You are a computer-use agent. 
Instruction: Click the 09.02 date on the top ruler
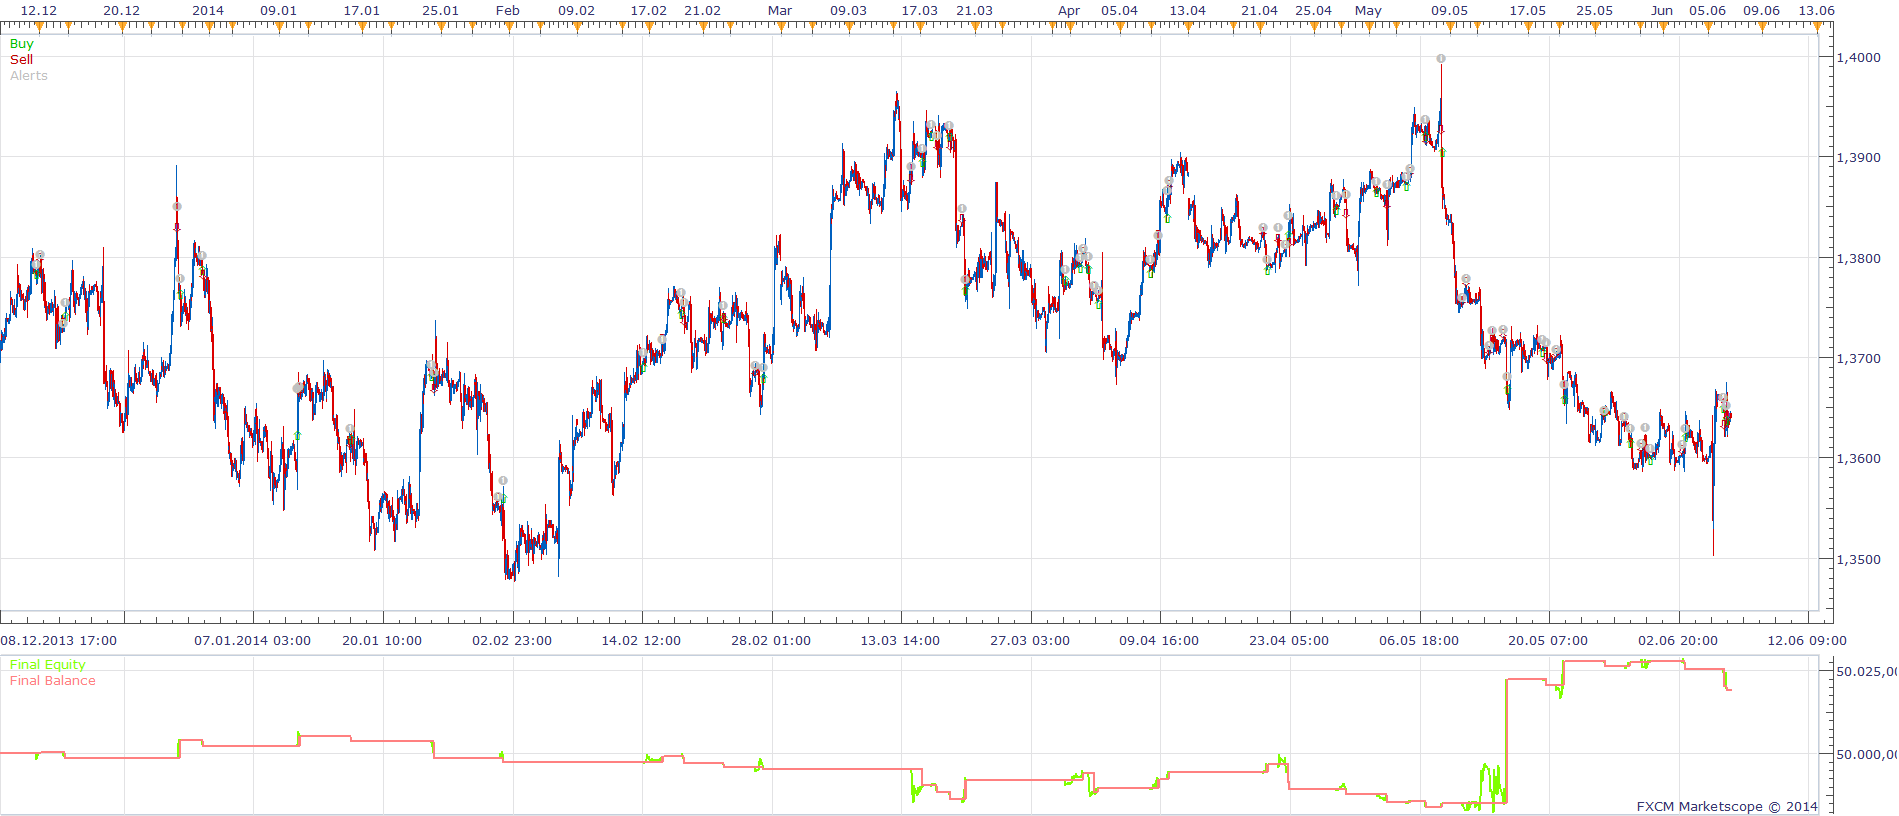pyautogui.click(x=577, y=11)
